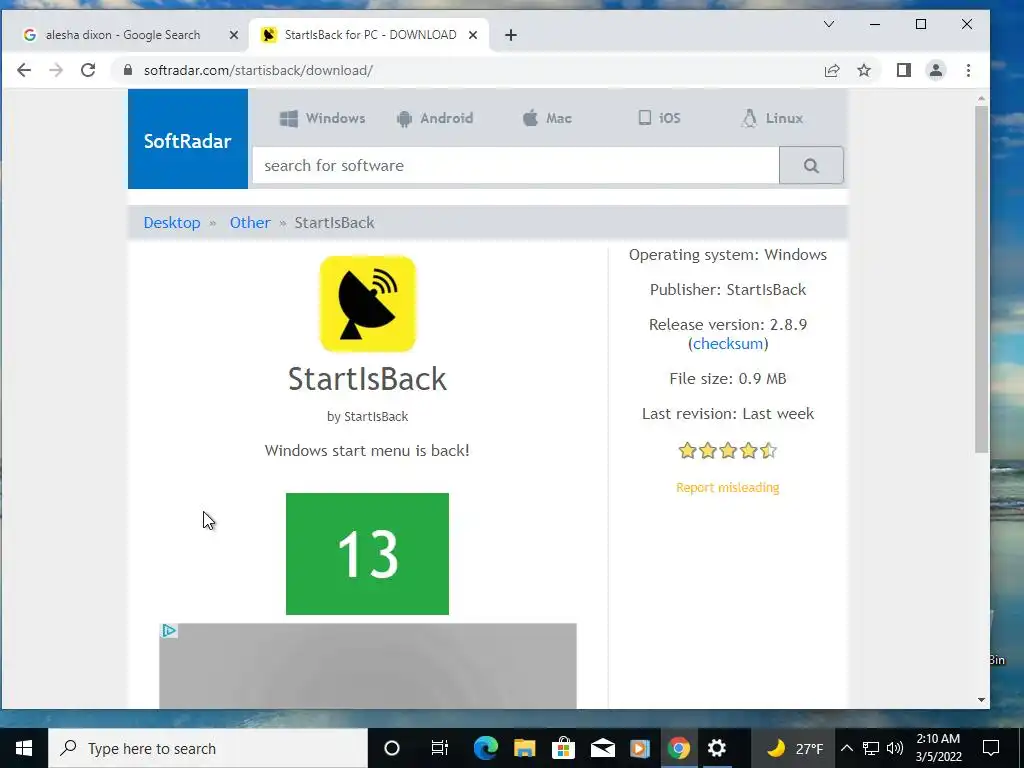
Task: Click the StartIsBack satellite dish icon
Action: (x=368, y=304)
